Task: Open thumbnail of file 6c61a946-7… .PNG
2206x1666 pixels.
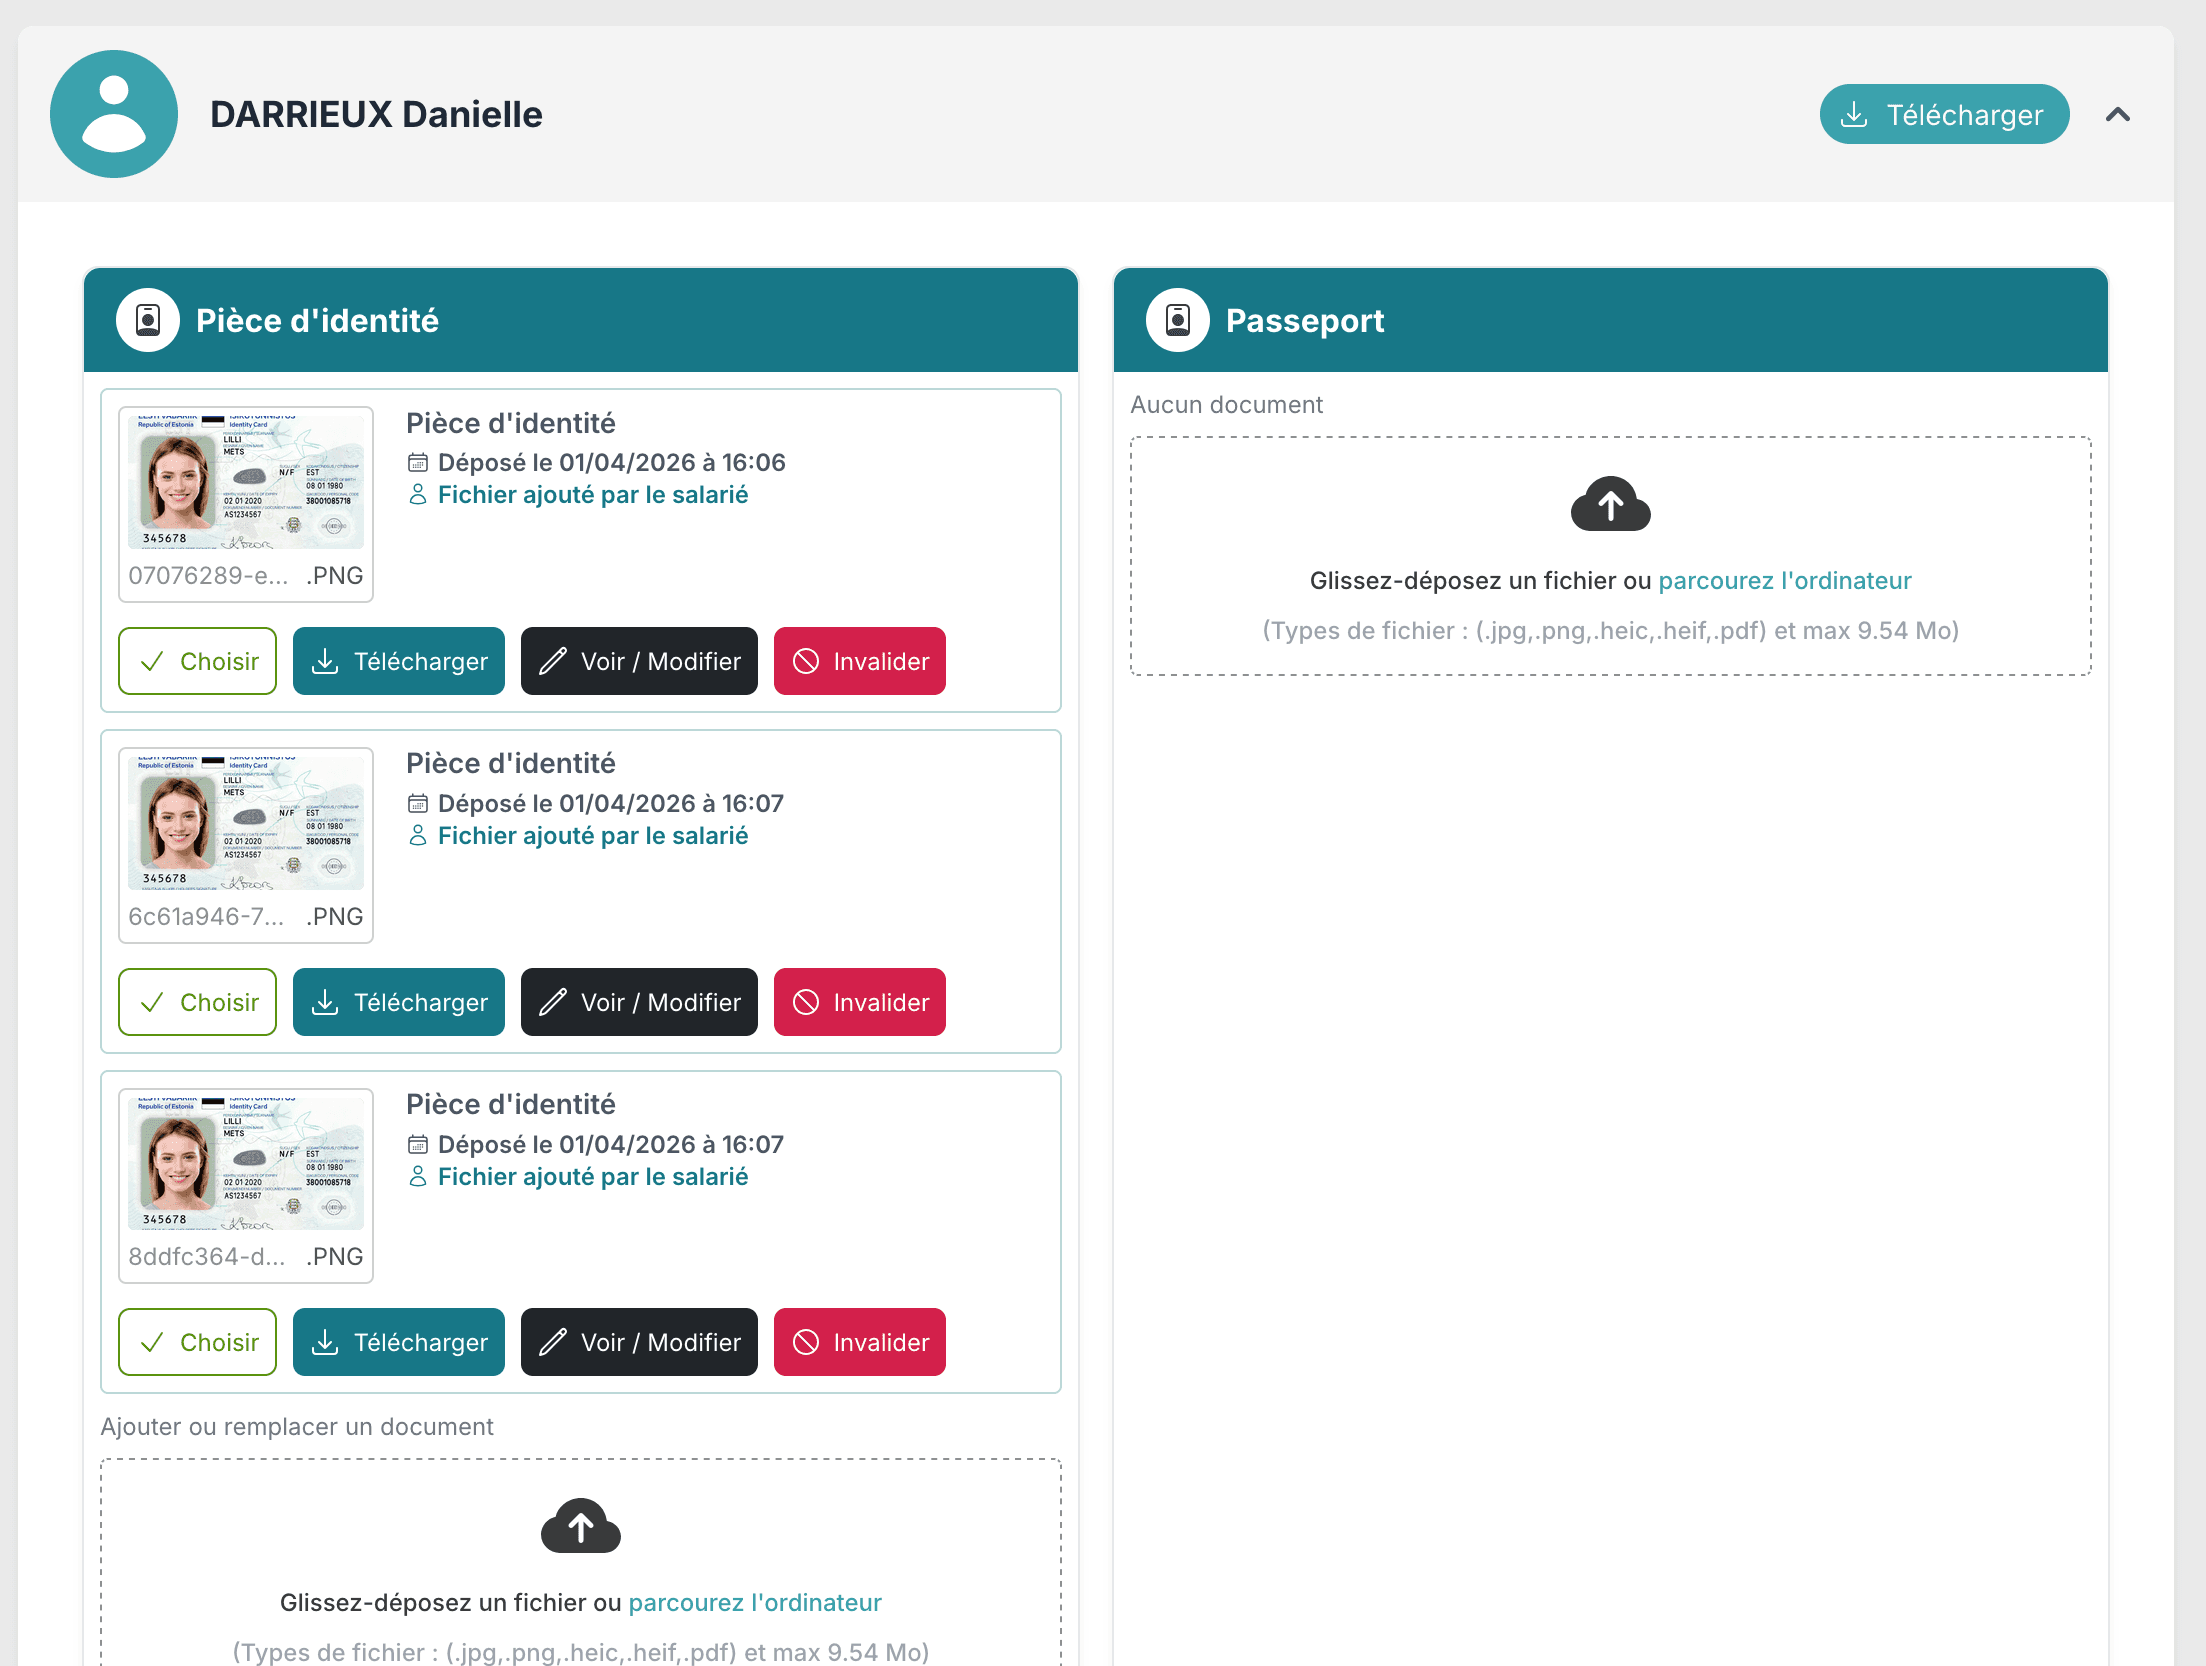Action: click(246, 822)
